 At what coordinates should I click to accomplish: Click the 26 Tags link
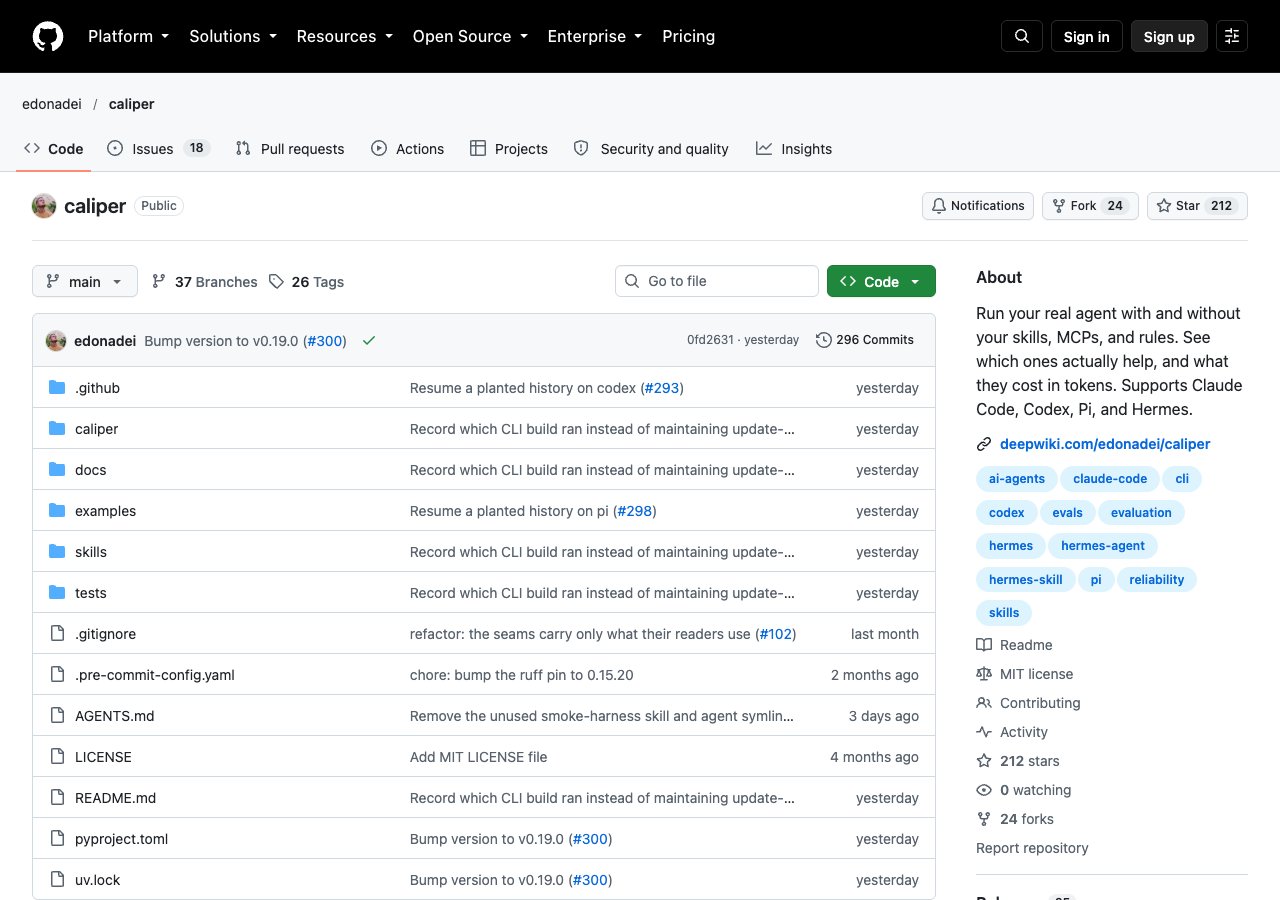pos(306,282)
